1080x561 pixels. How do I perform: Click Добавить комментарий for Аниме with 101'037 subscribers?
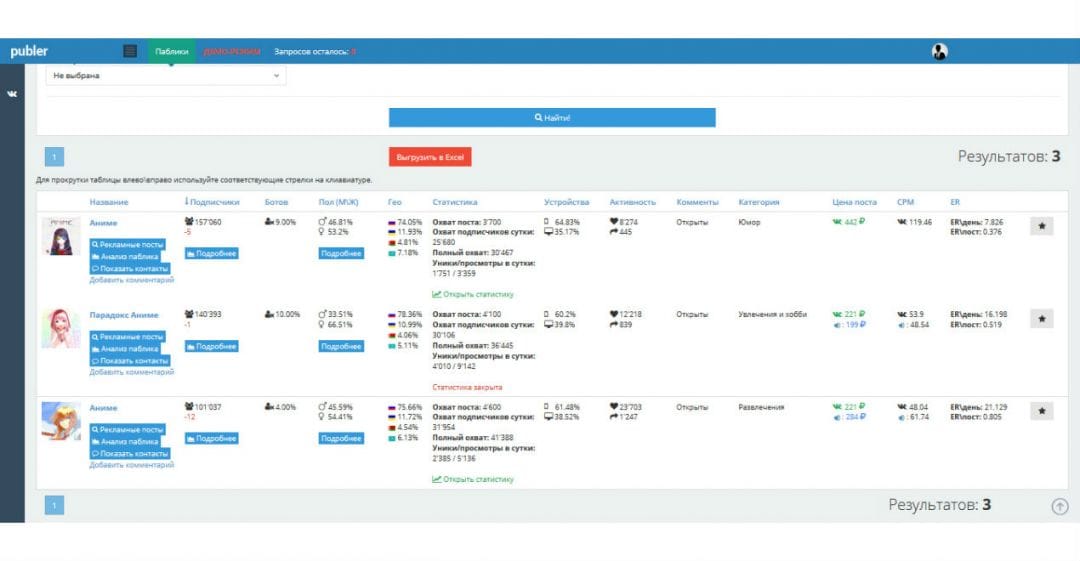pos(132,465)
